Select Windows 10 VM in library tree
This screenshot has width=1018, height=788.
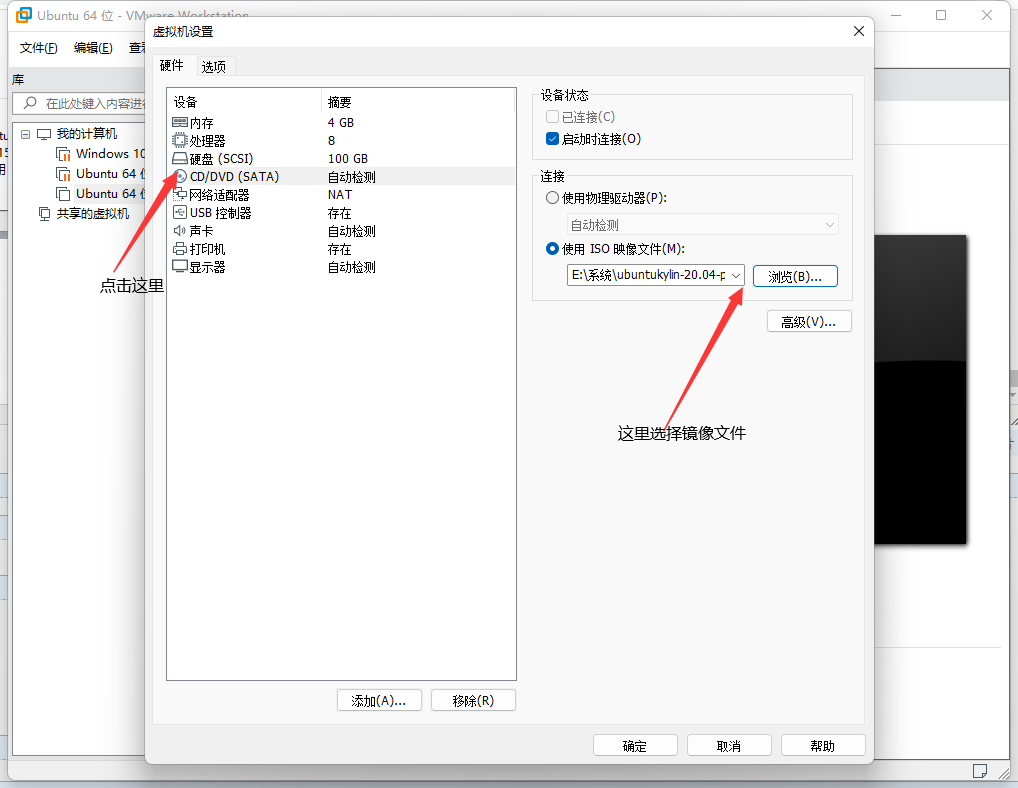point(101,154)
